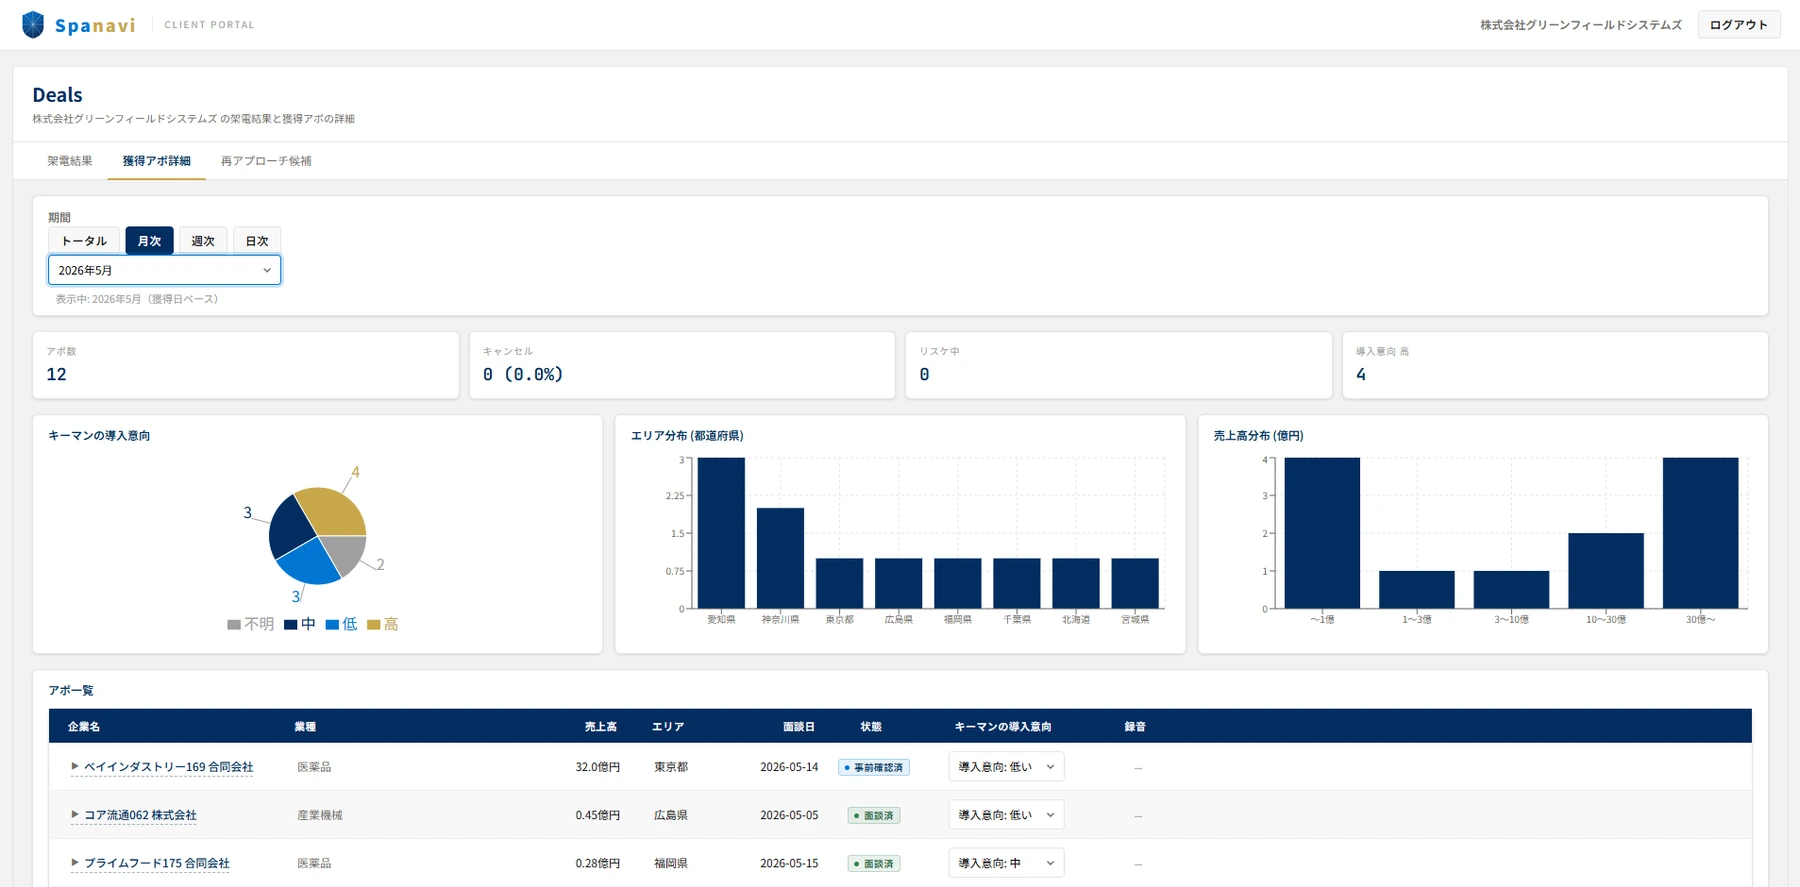Switch to the 架電結果 tab

[70, 161]
